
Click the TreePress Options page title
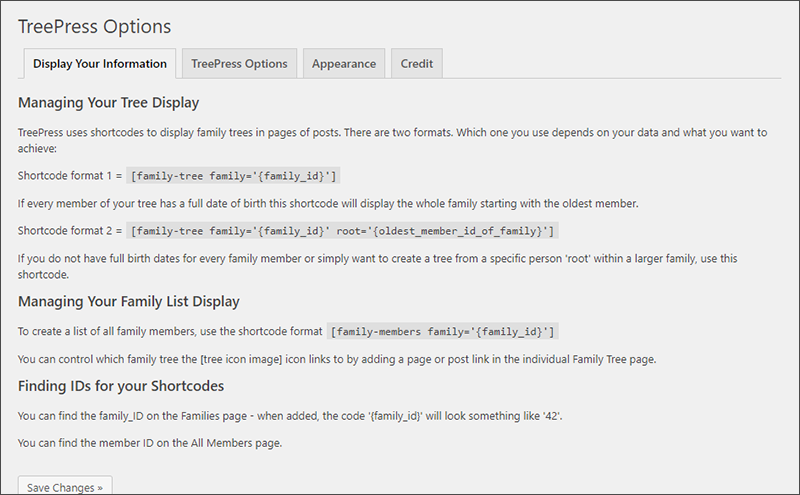(x=94, y=27)
